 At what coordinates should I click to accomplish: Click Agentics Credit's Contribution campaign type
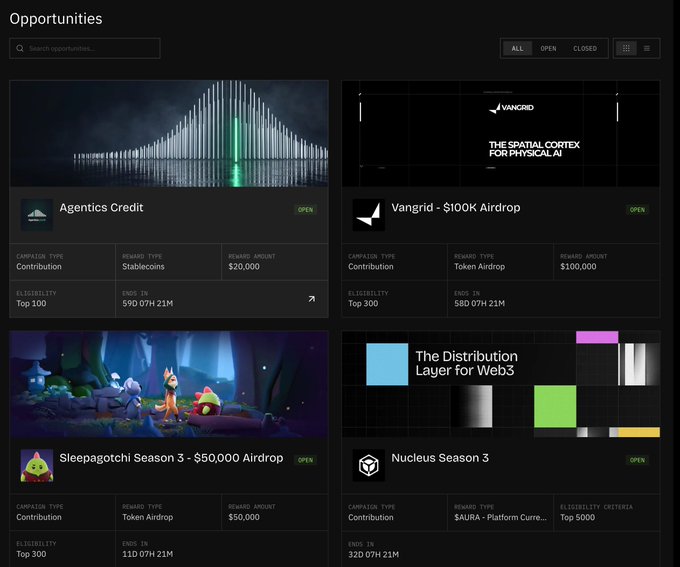click(39, 266)
